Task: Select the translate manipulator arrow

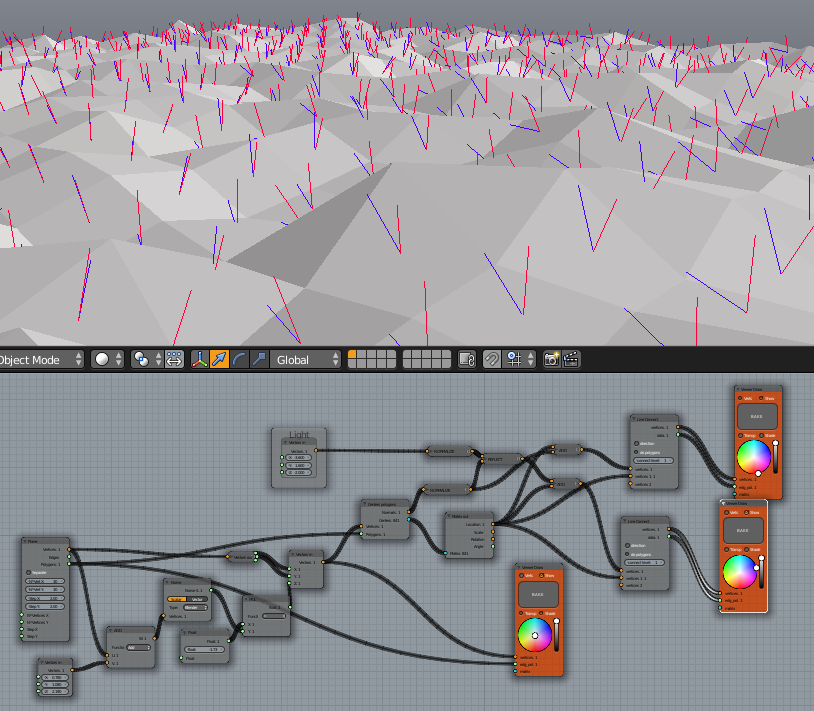Action: click(x=220, y=360)
